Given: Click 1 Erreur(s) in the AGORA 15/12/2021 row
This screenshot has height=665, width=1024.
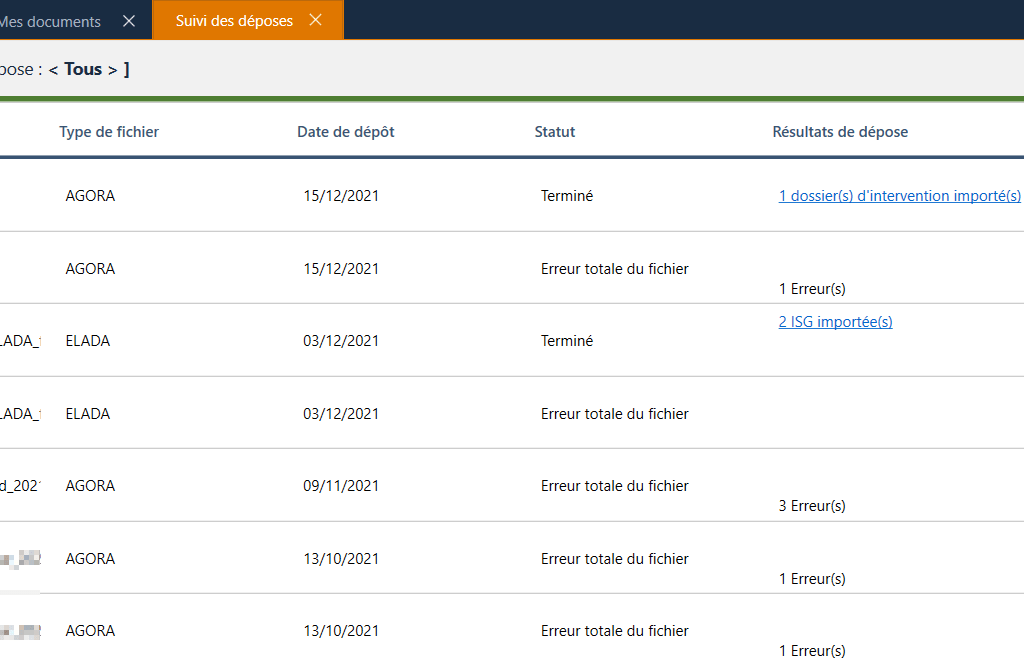Looking at the screenshot, I should coord(812,289).
